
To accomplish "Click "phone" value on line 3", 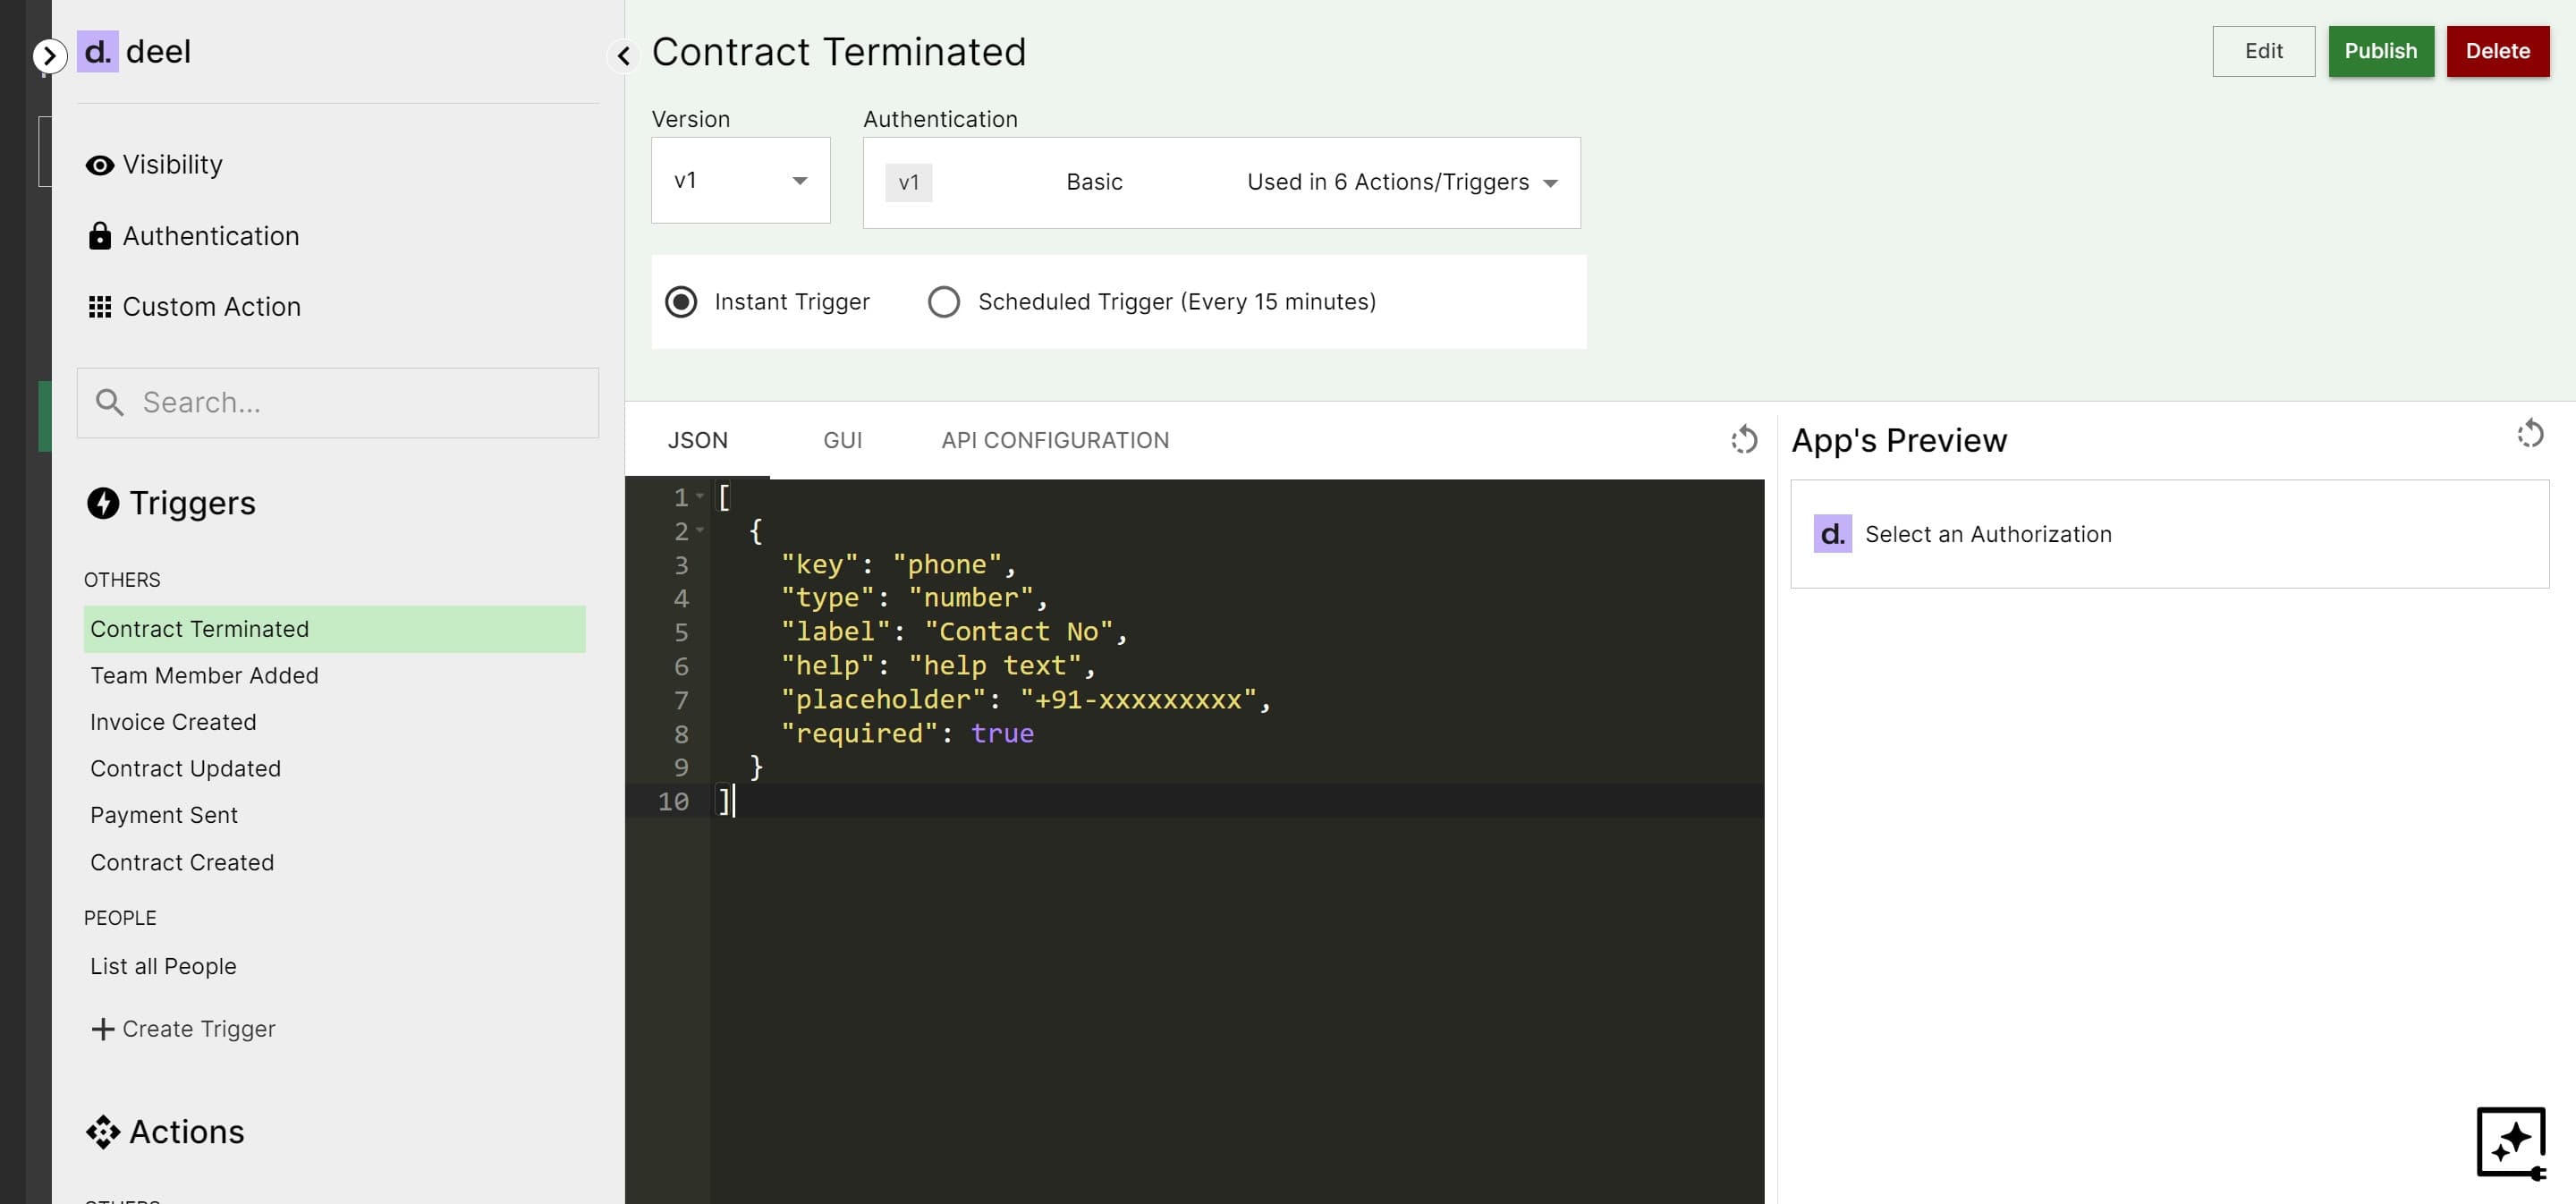I will click(947, 565).
